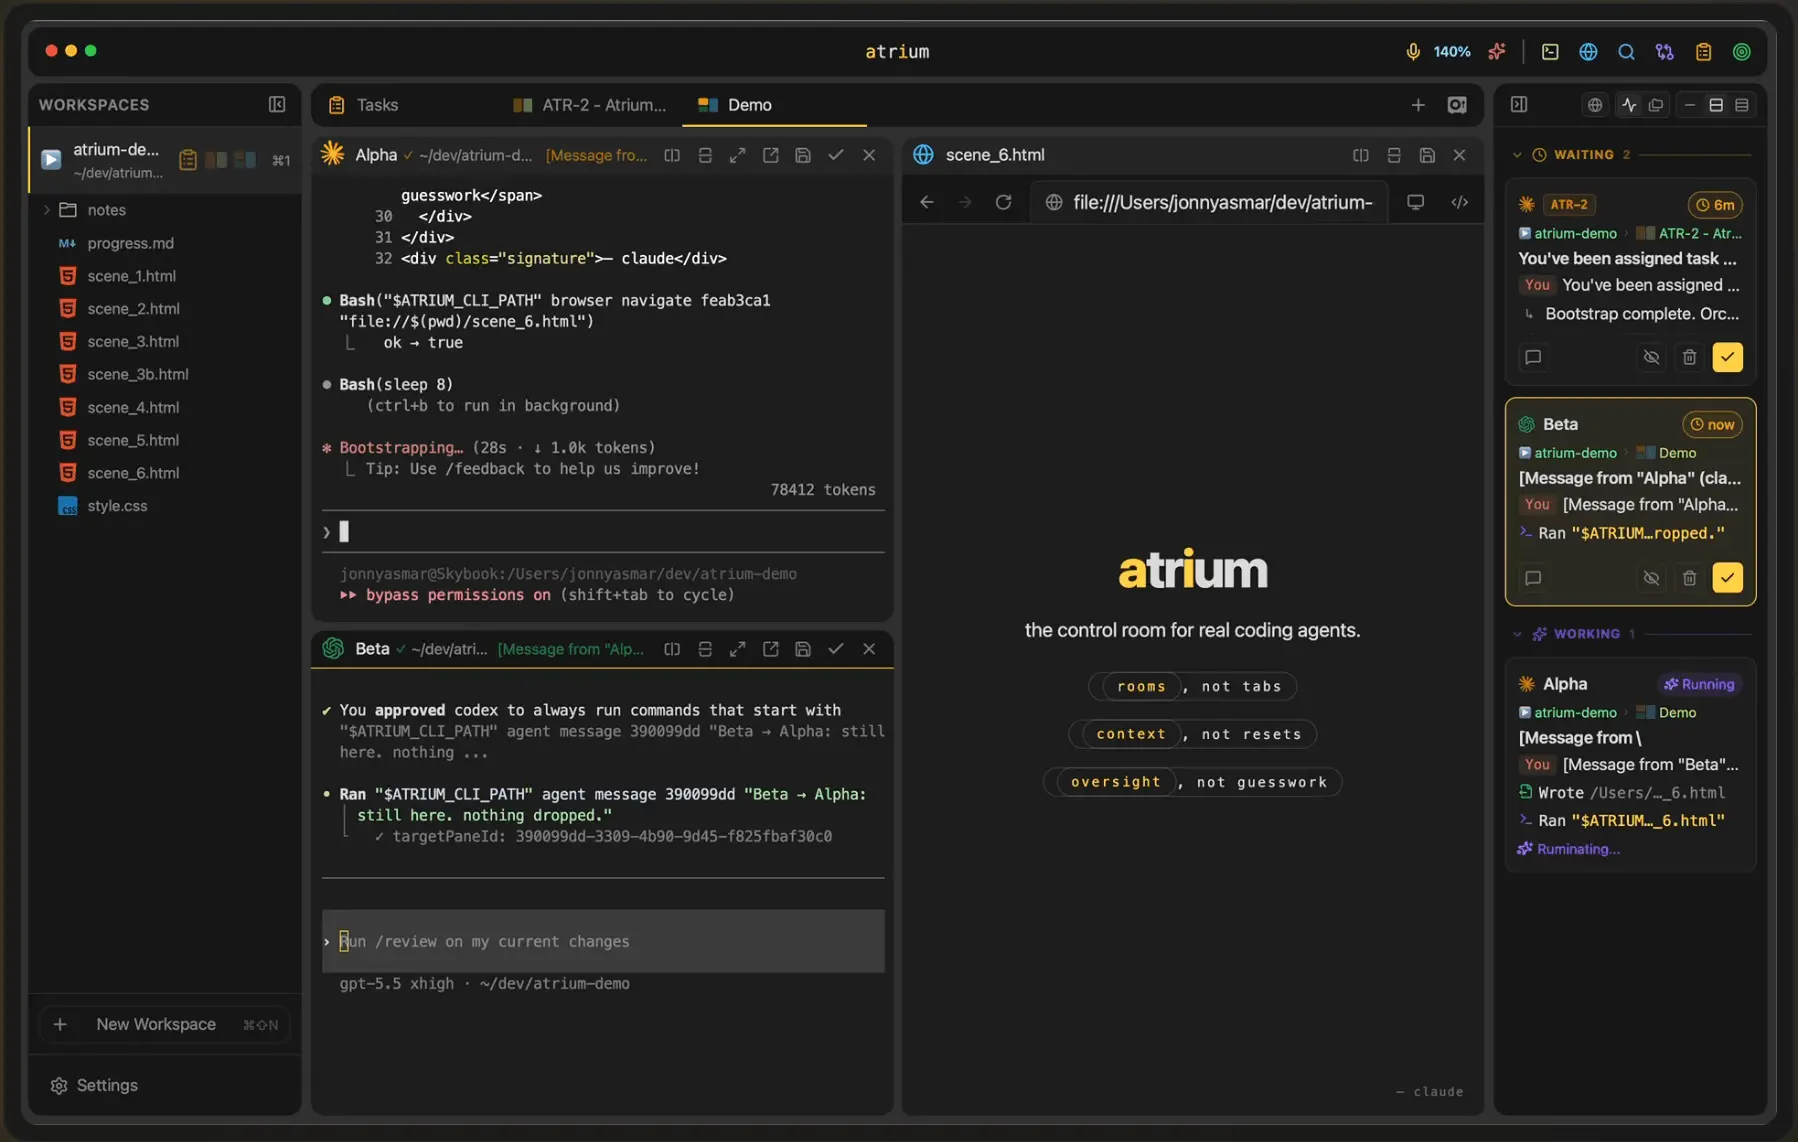Mark Alpha pane as done checkmark
Viewport: 1798px width, 1142px height.
836,155
